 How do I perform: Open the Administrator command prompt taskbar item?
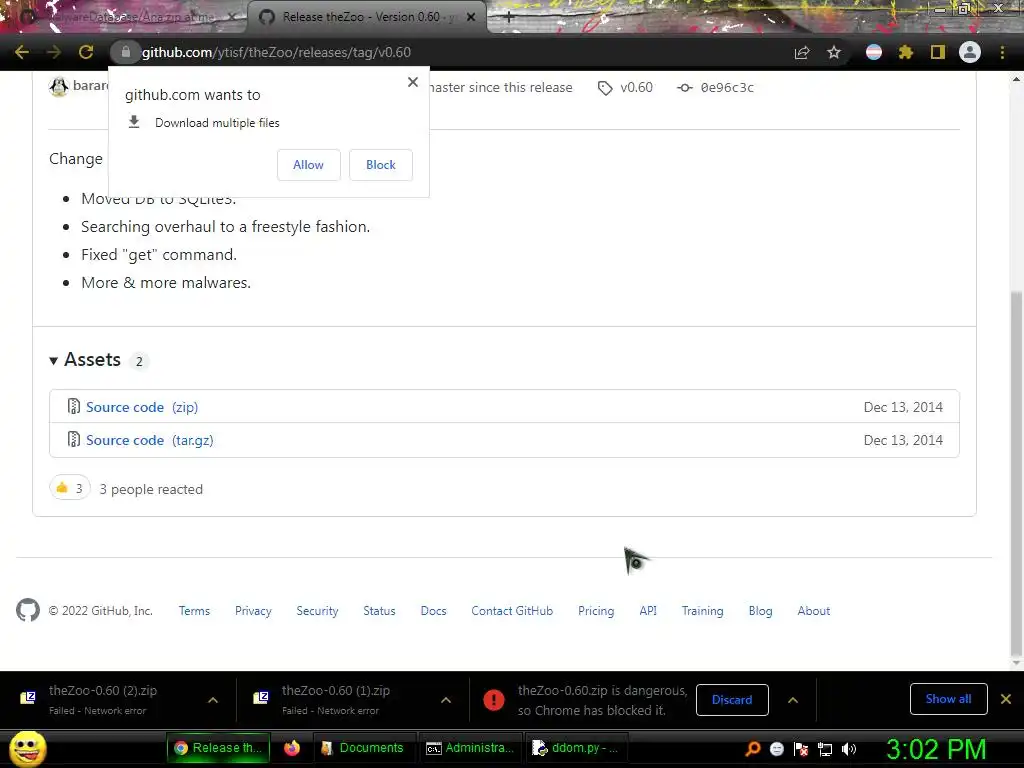click(469, 748)
